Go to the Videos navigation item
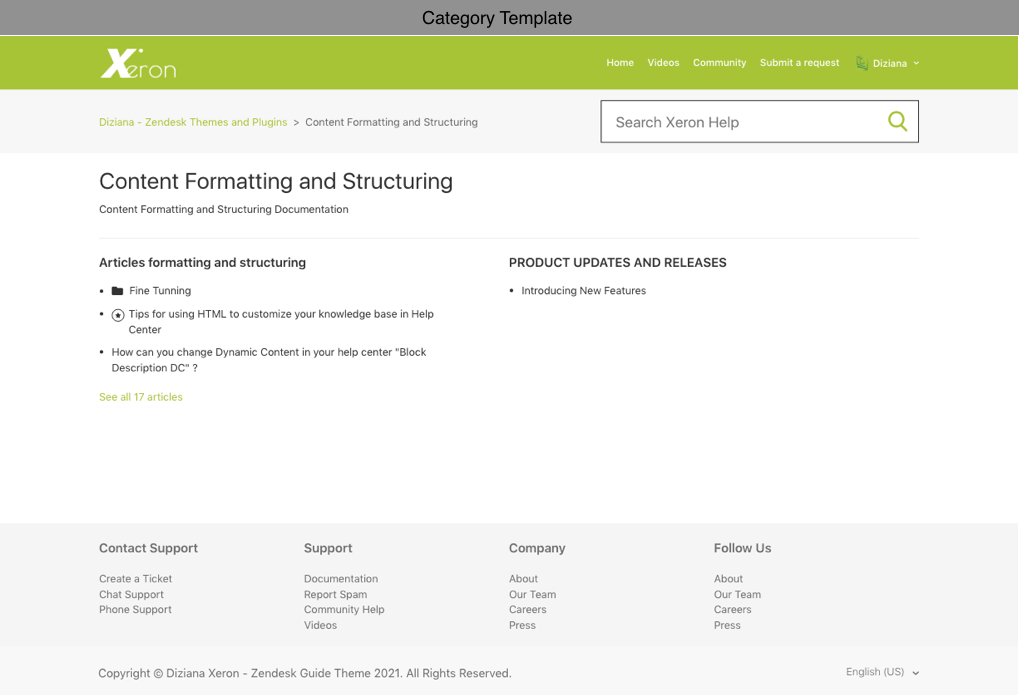This screenshot has height=695, width=1019. (663, 63)
